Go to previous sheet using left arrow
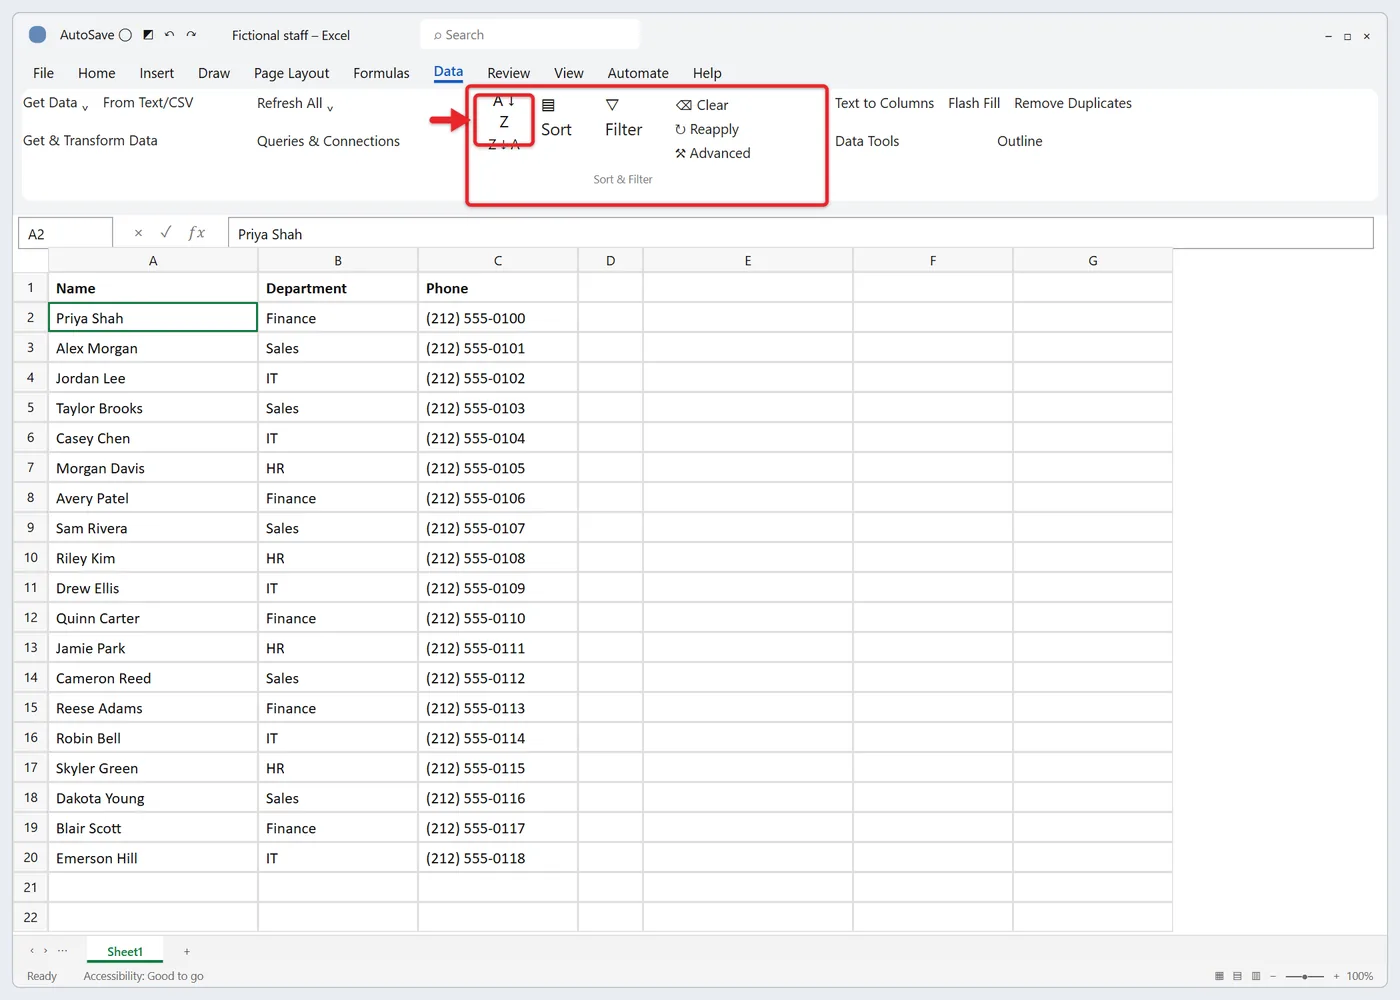Screen dimensions: 1400x1000 pos(32,951)
